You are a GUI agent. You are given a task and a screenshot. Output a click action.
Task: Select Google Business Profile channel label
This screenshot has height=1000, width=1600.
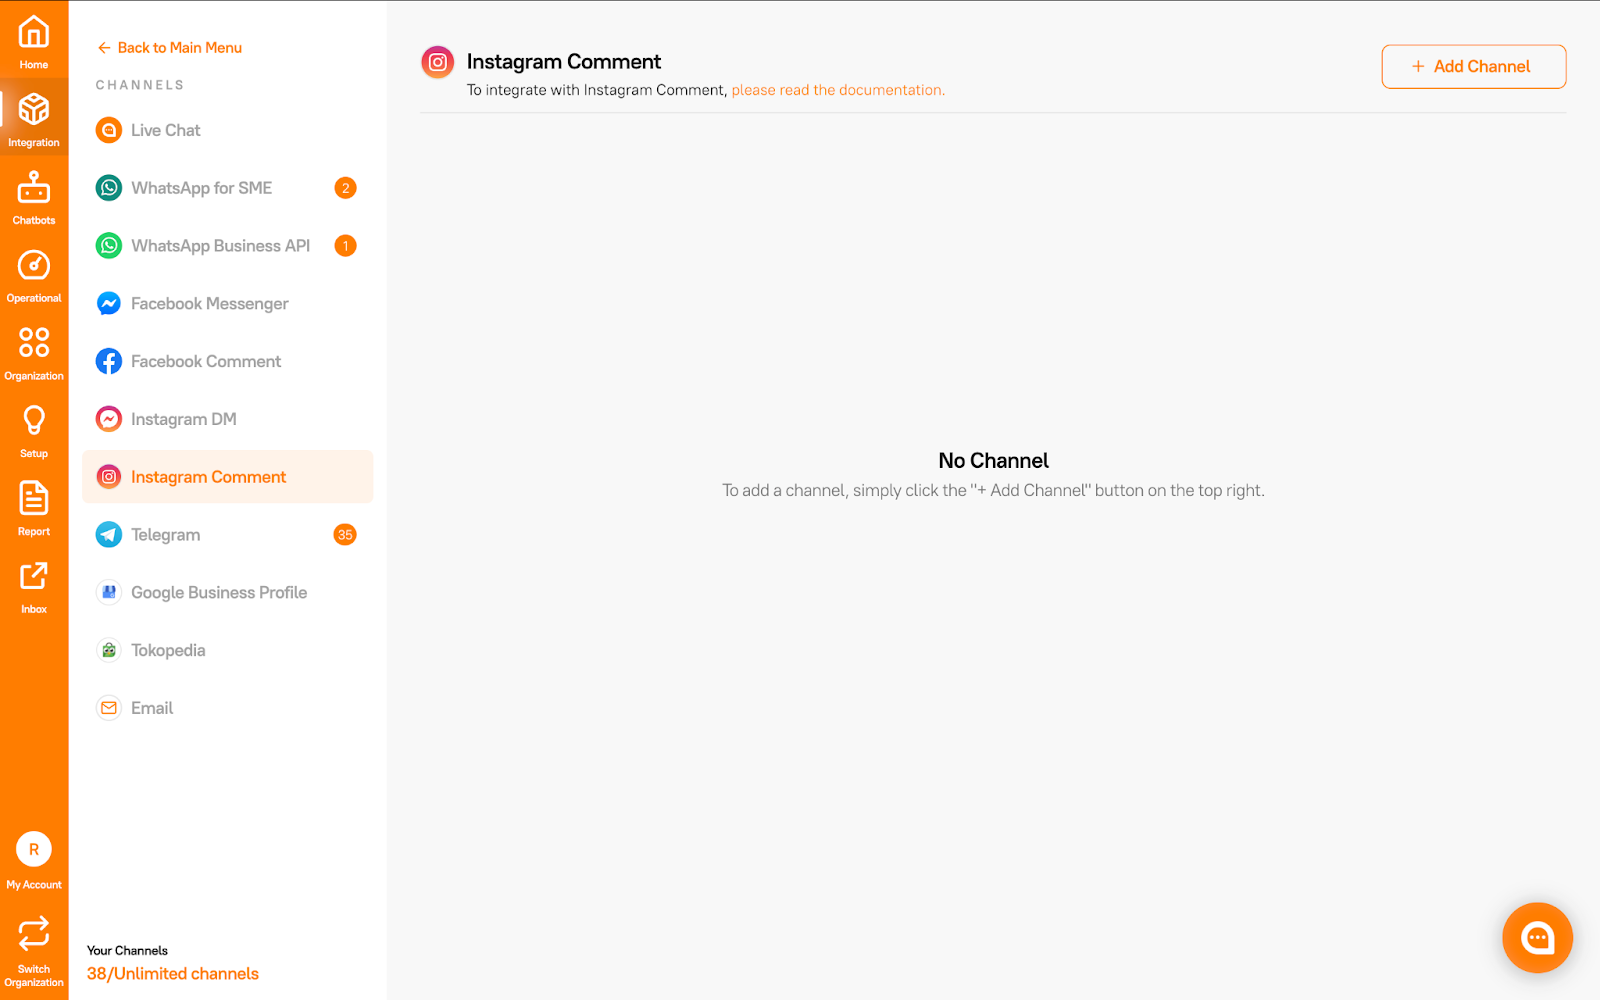219,592
